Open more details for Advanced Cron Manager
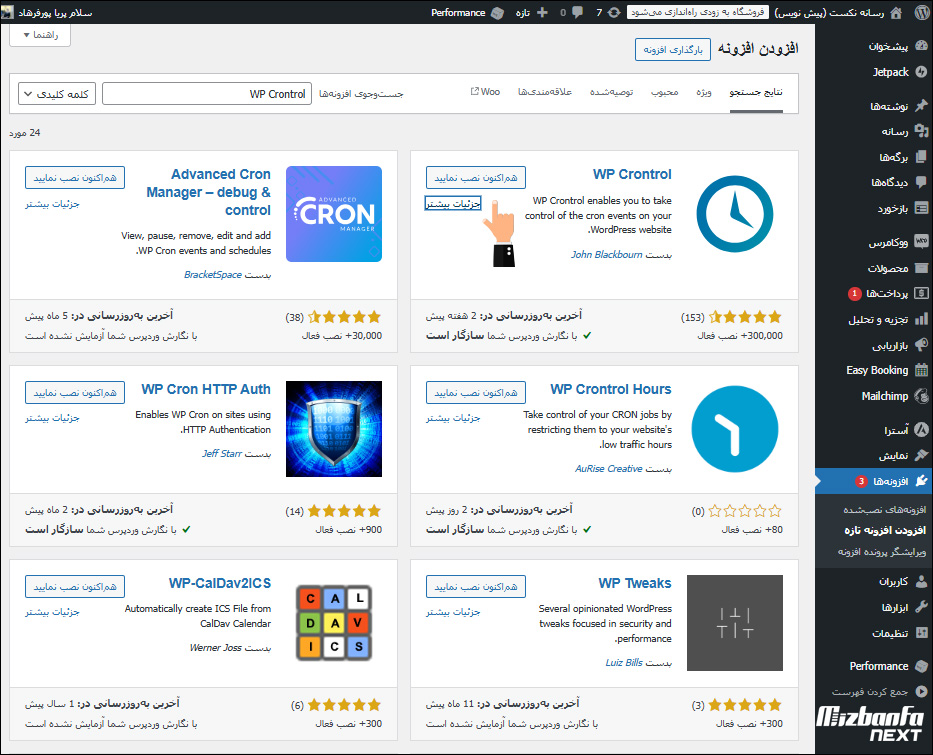The image size is (933, 755). [52, 204]
